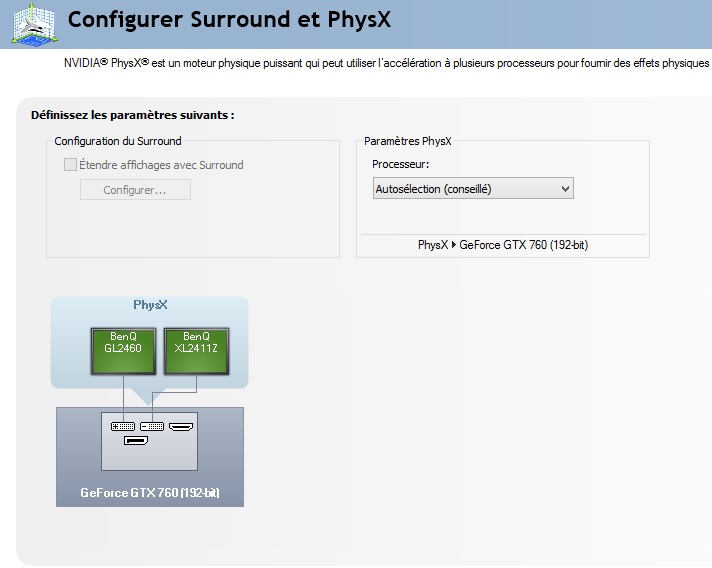712x568 pixels.
Task: Click the HDMI port icon
Action: click(181, 426)
